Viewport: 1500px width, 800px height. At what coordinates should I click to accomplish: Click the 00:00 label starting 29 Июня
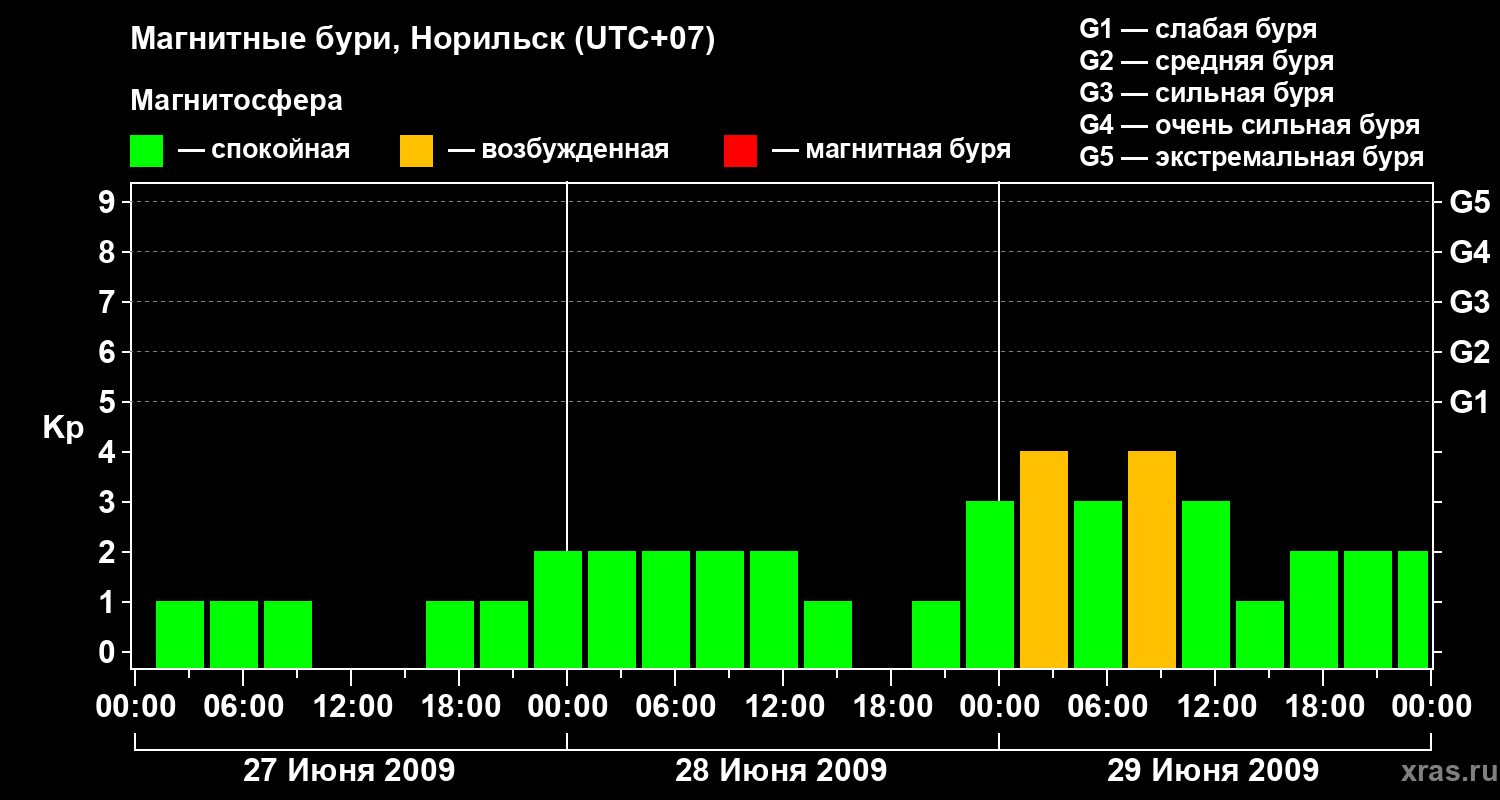(999, 707)
